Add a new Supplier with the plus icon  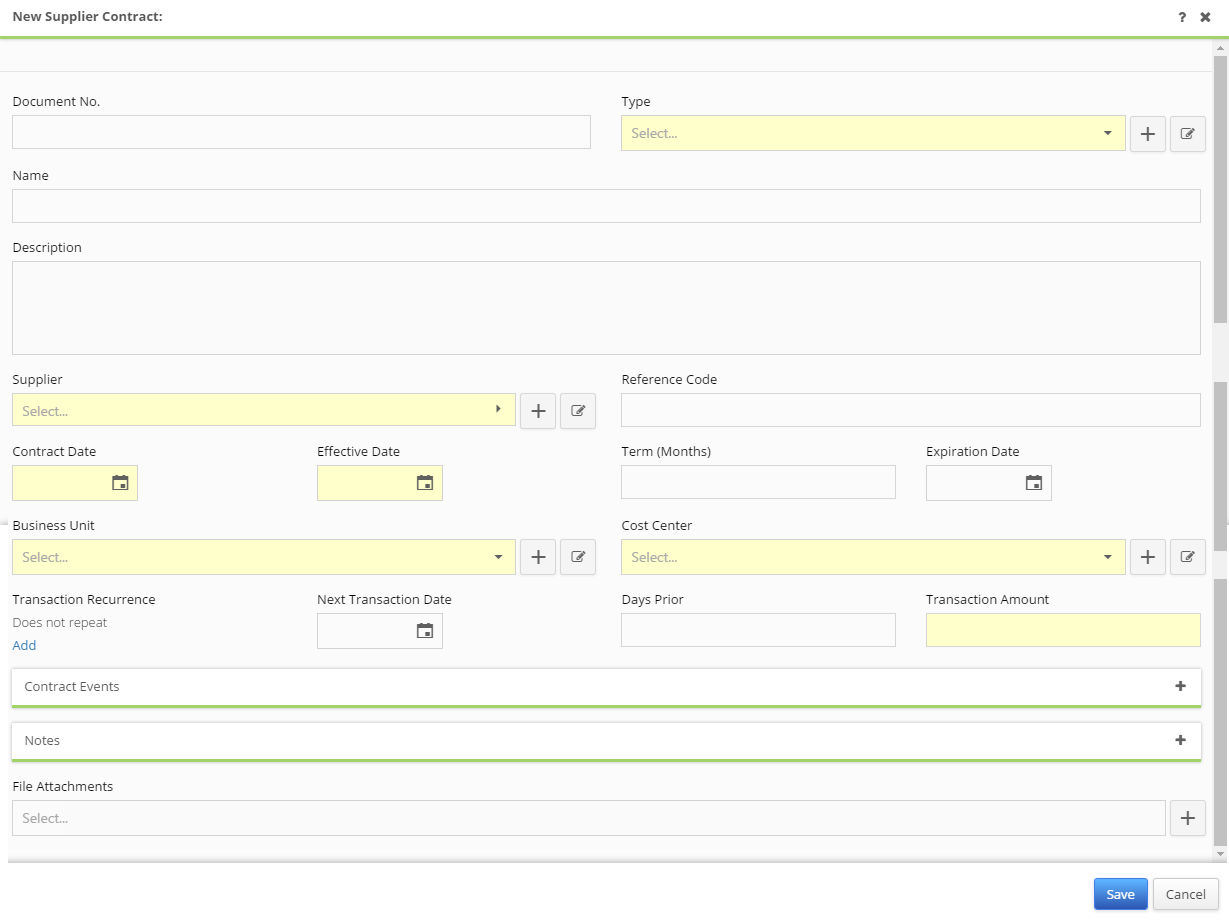pyautogui.click(x=538, y=410)
